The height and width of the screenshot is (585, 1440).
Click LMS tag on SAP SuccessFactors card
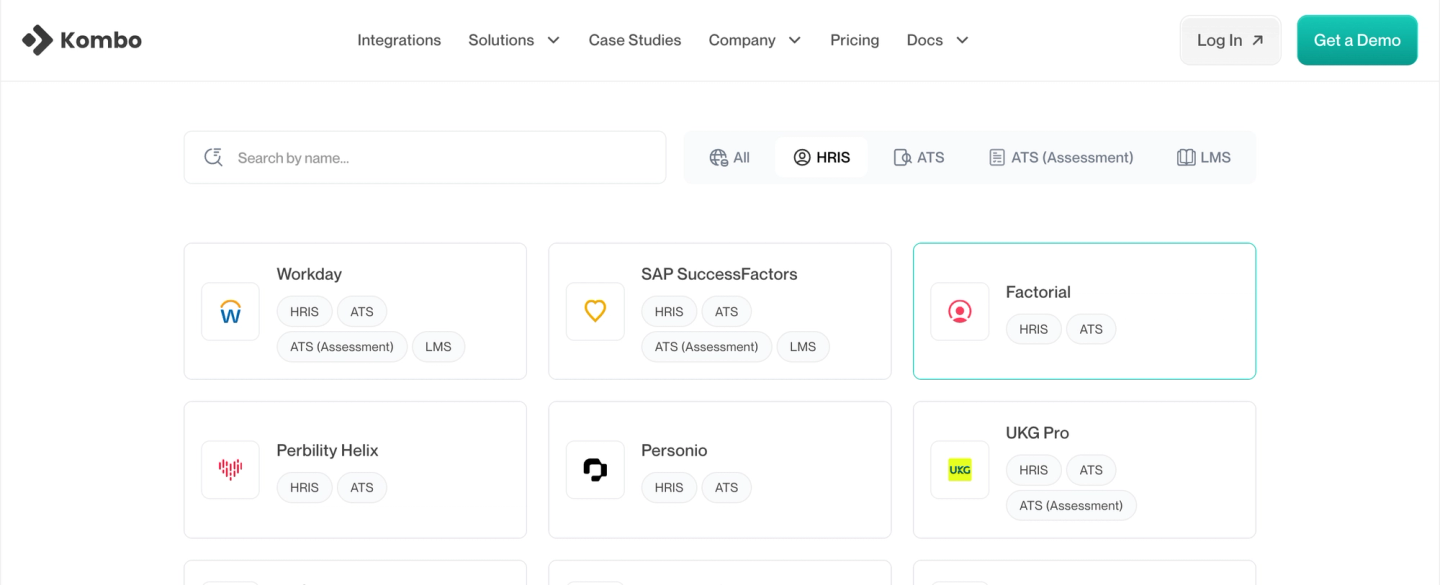pyautogui.click(x=803, y=347)
